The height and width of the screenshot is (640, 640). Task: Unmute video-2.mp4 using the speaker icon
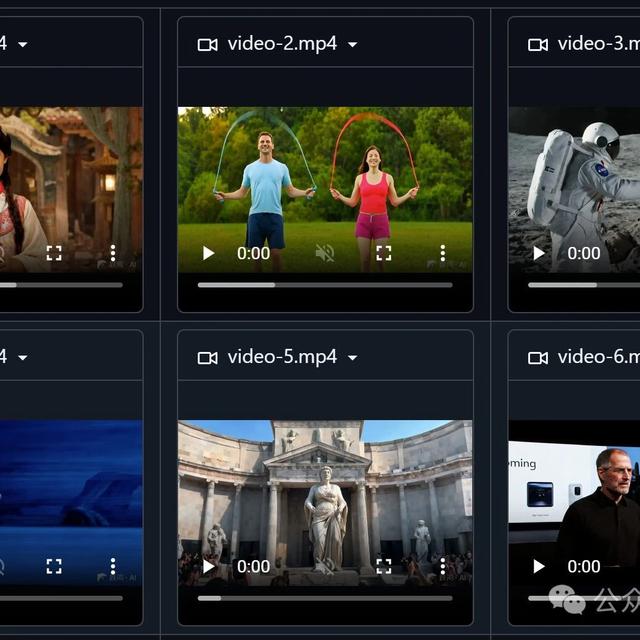(x=325, y=253)
